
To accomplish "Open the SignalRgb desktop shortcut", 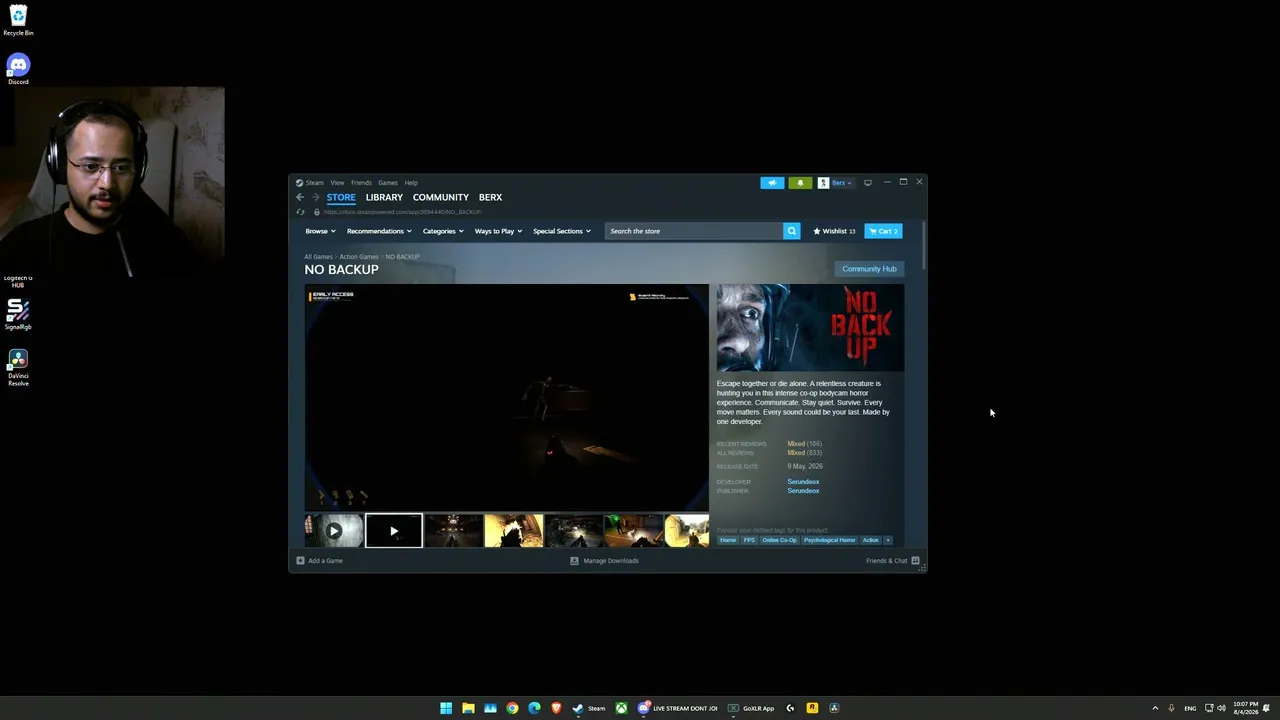I will coord(18,315).
